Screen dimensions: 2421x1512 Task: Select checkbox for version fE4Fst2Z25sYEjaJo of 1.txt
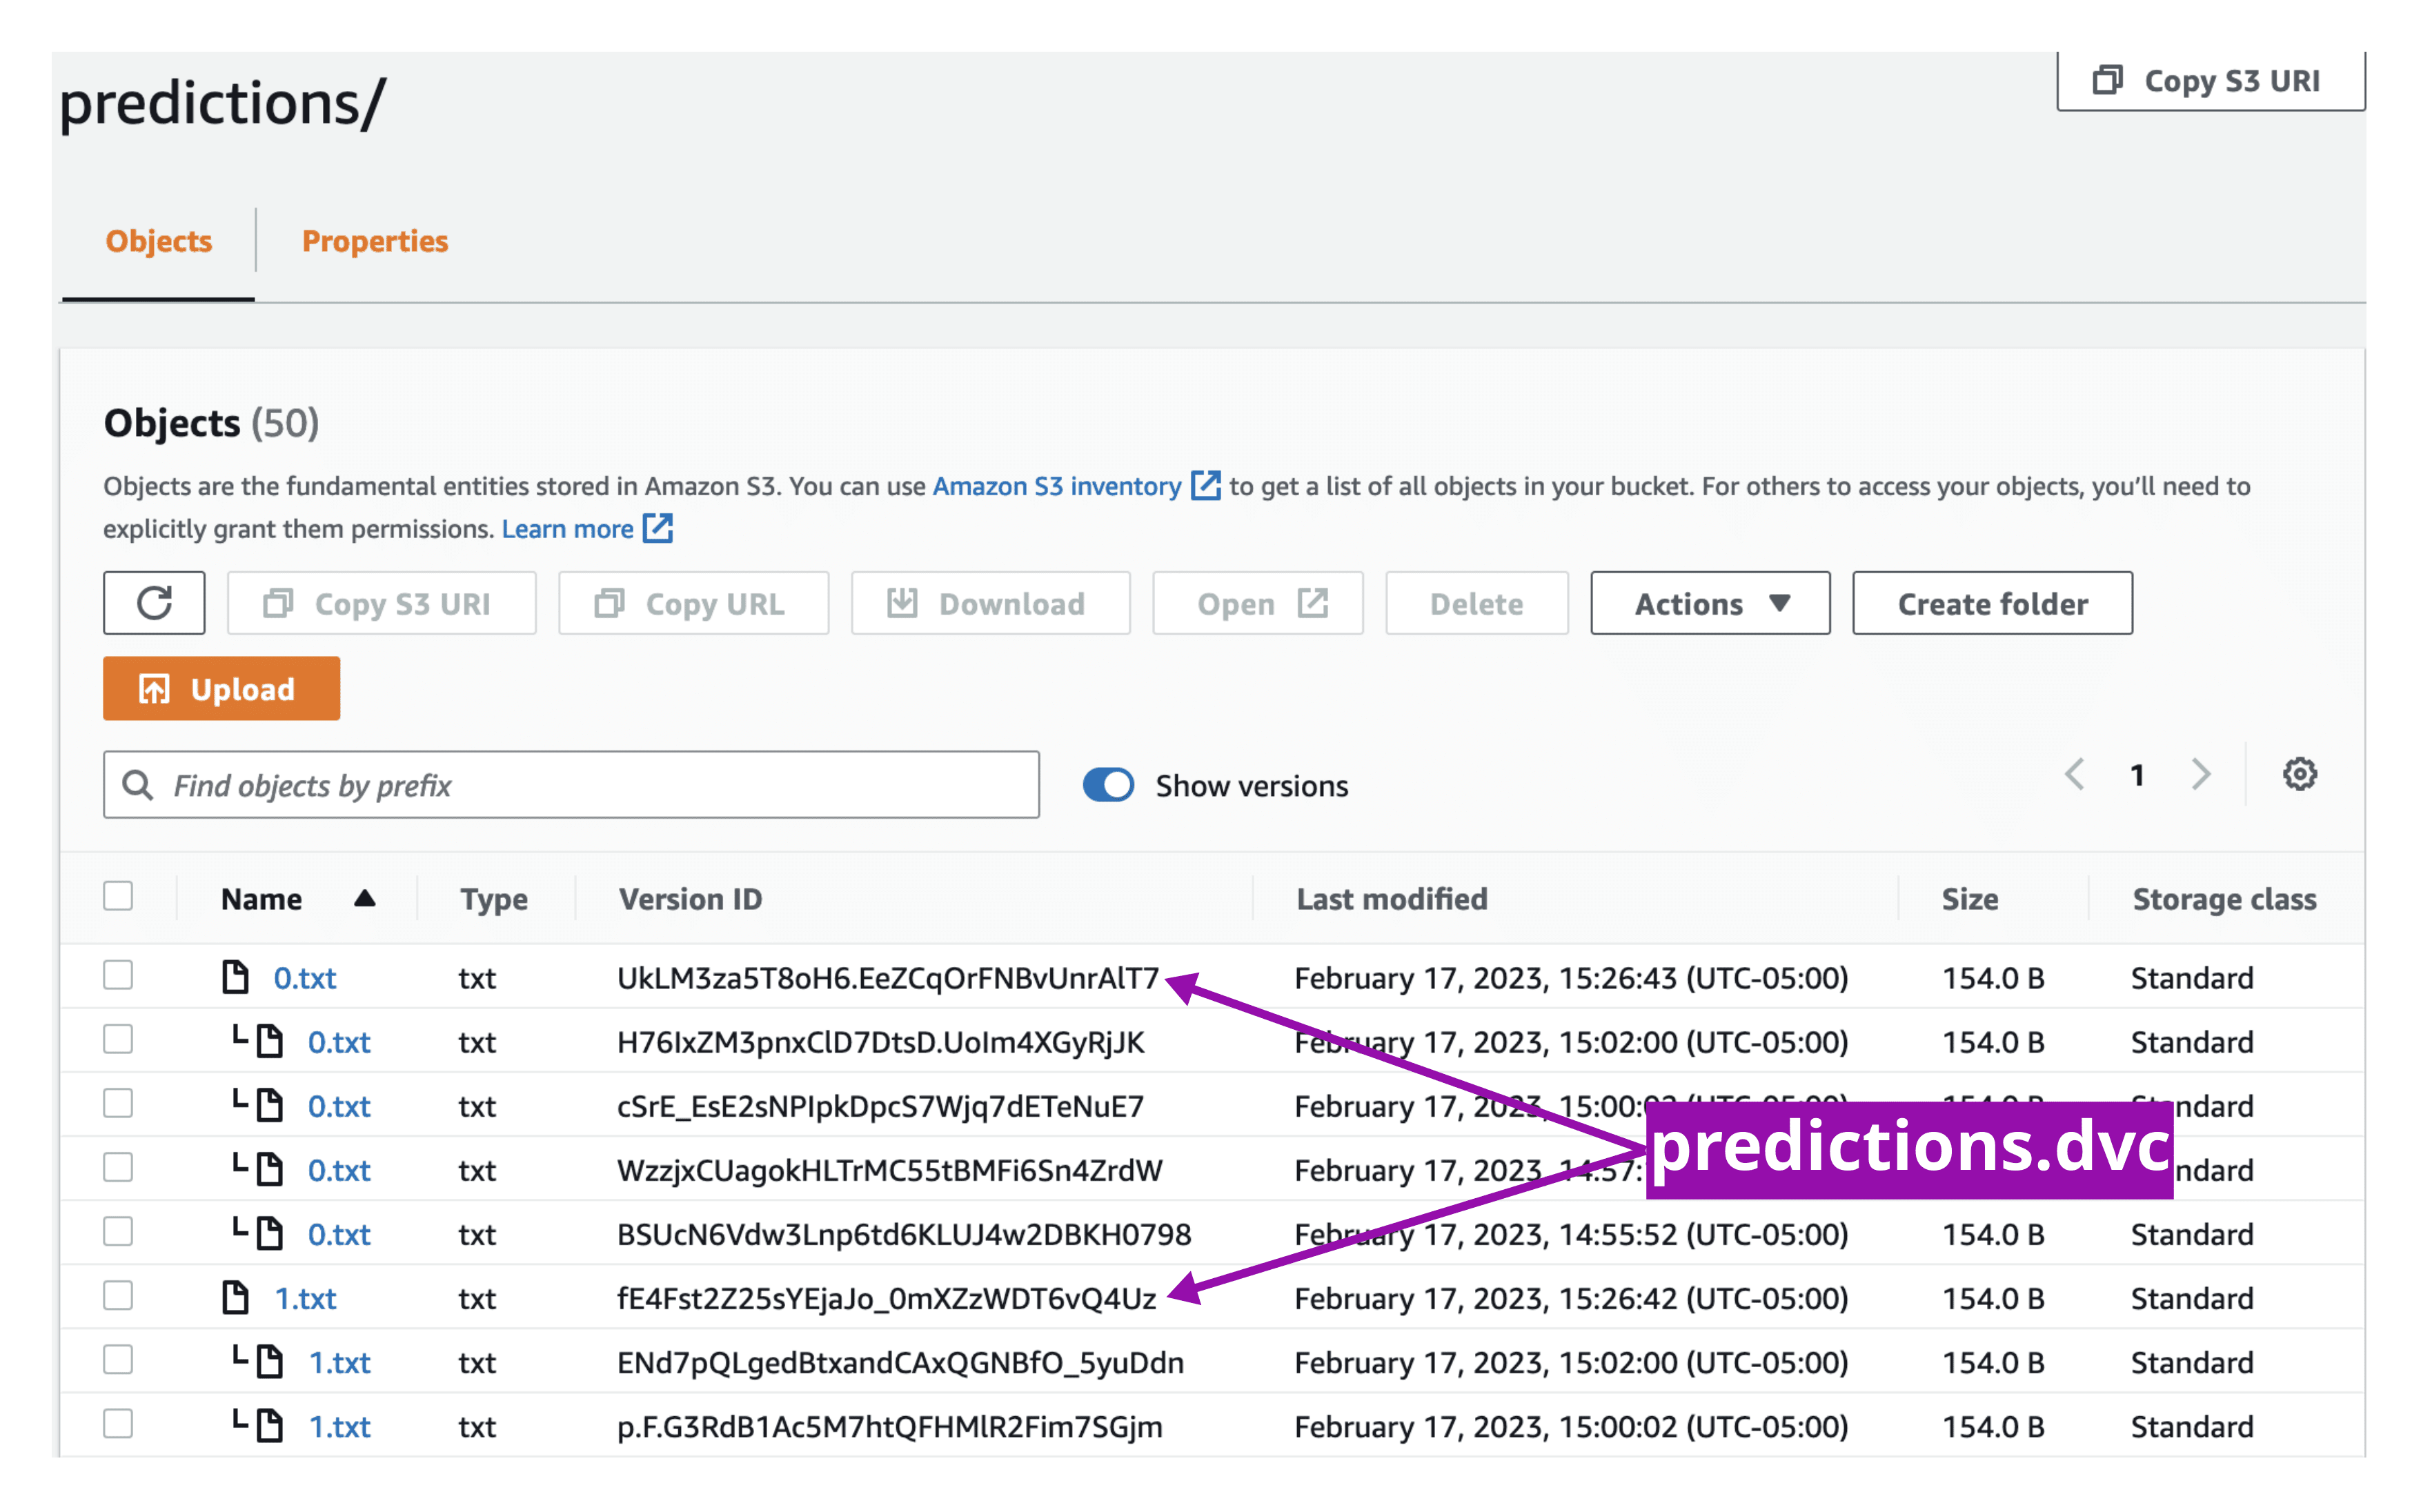click(118, 1297)
